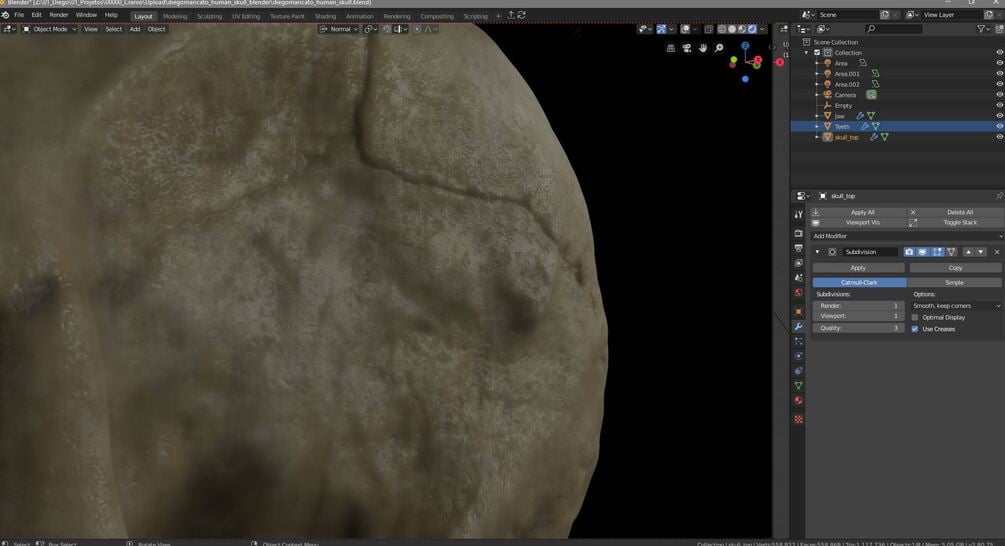Enable the Optimal Display checkbox
The height and width of the screenshot is (546, 1005).
[915, 317]
